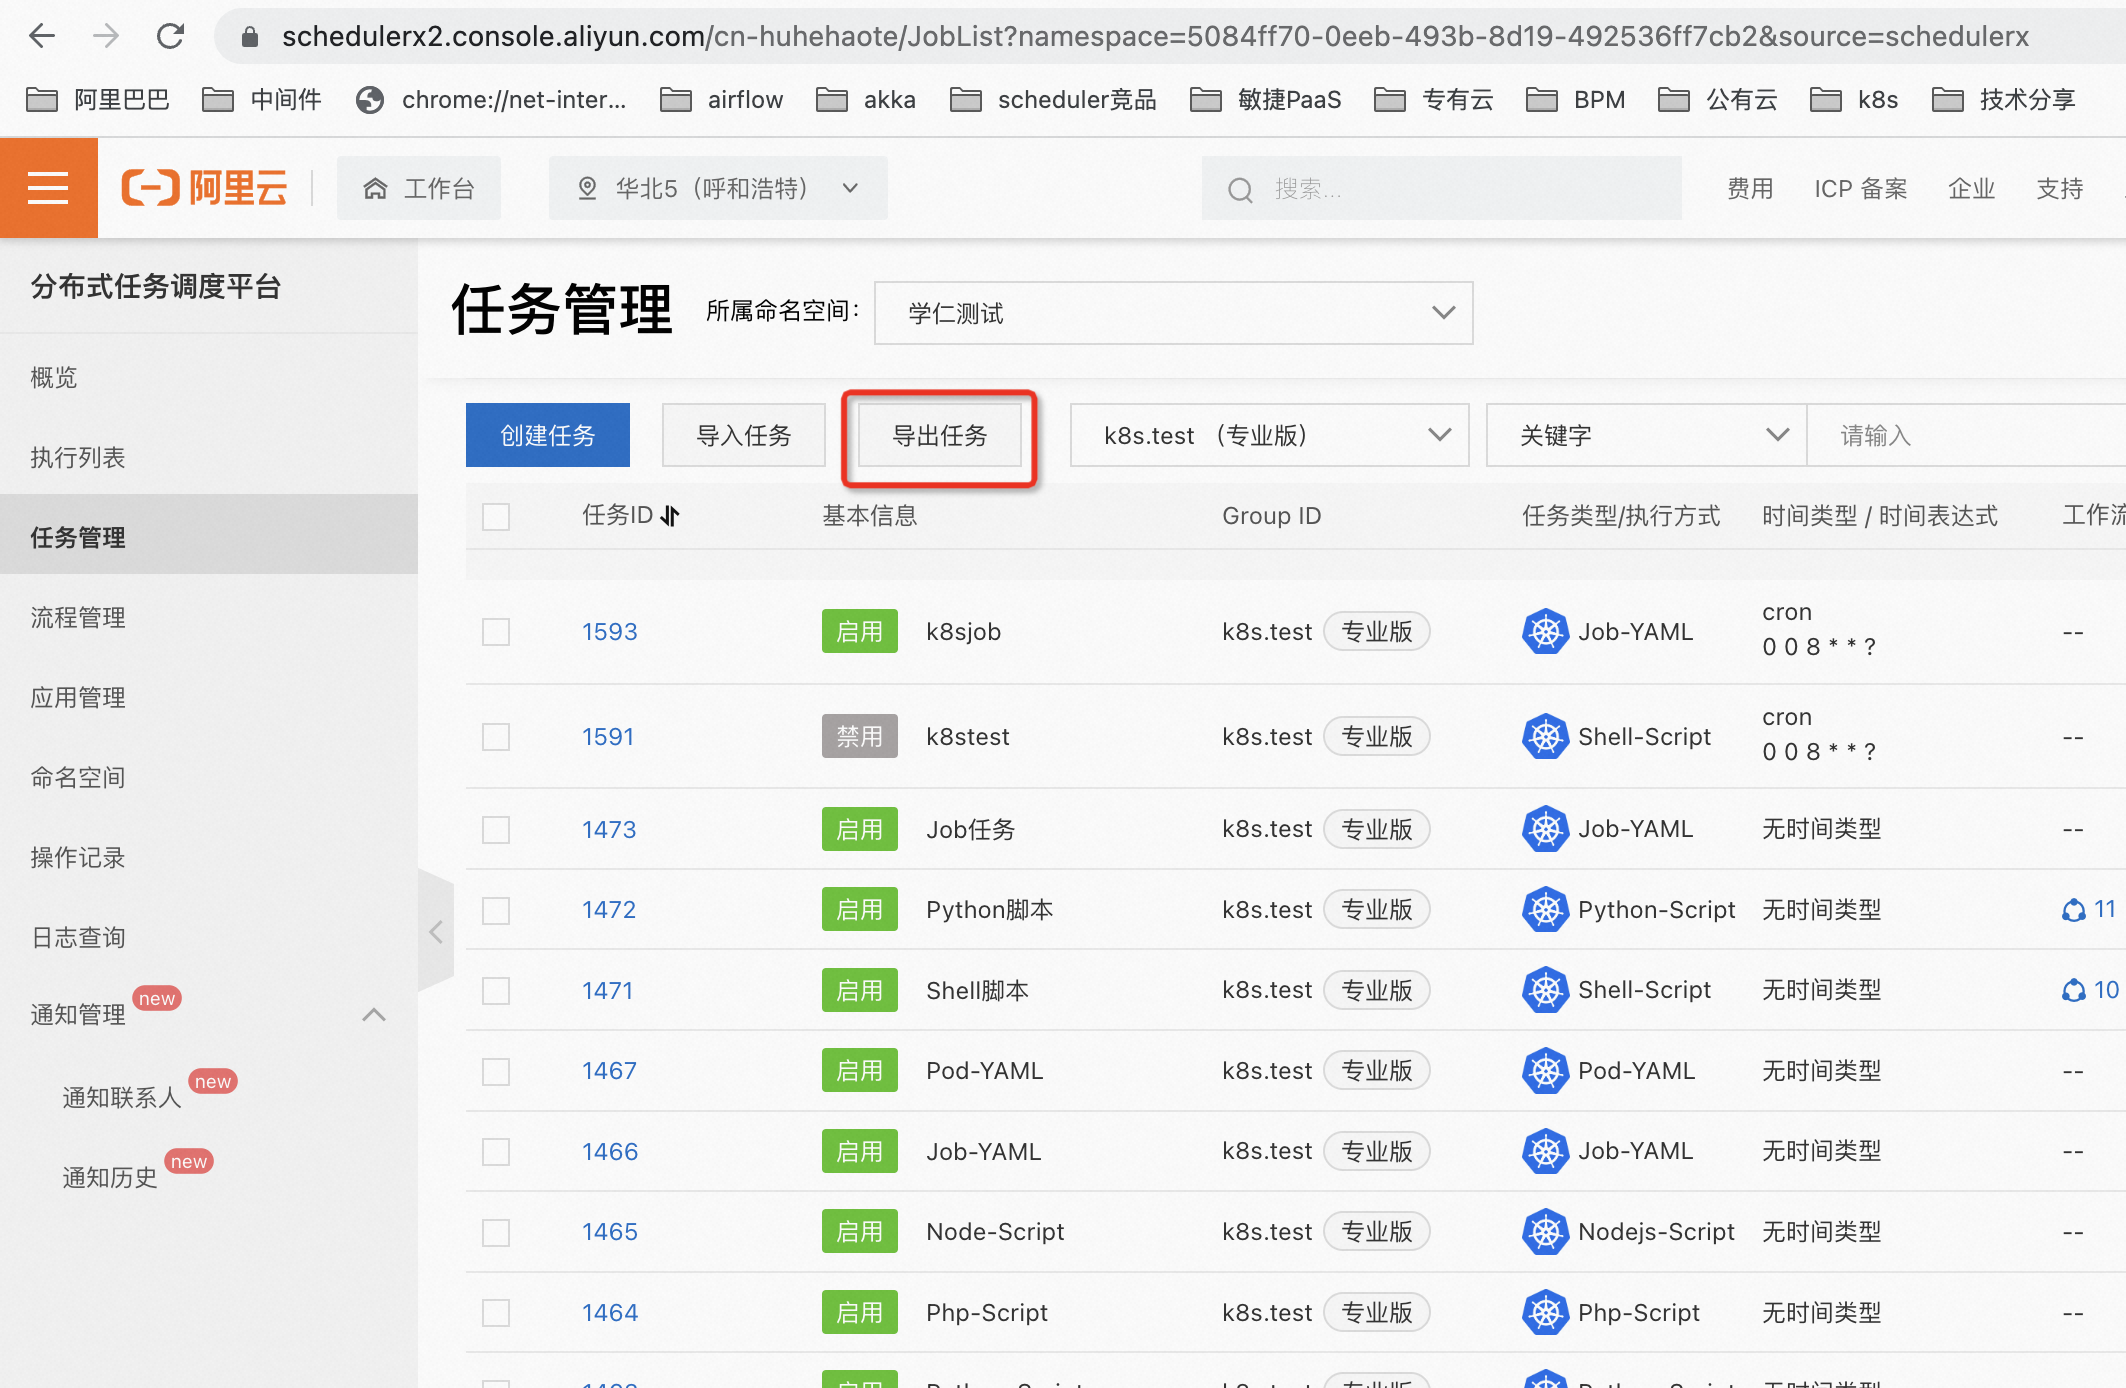Open task ID 1464 link
The image size is (2126, 1388).
610,1313
